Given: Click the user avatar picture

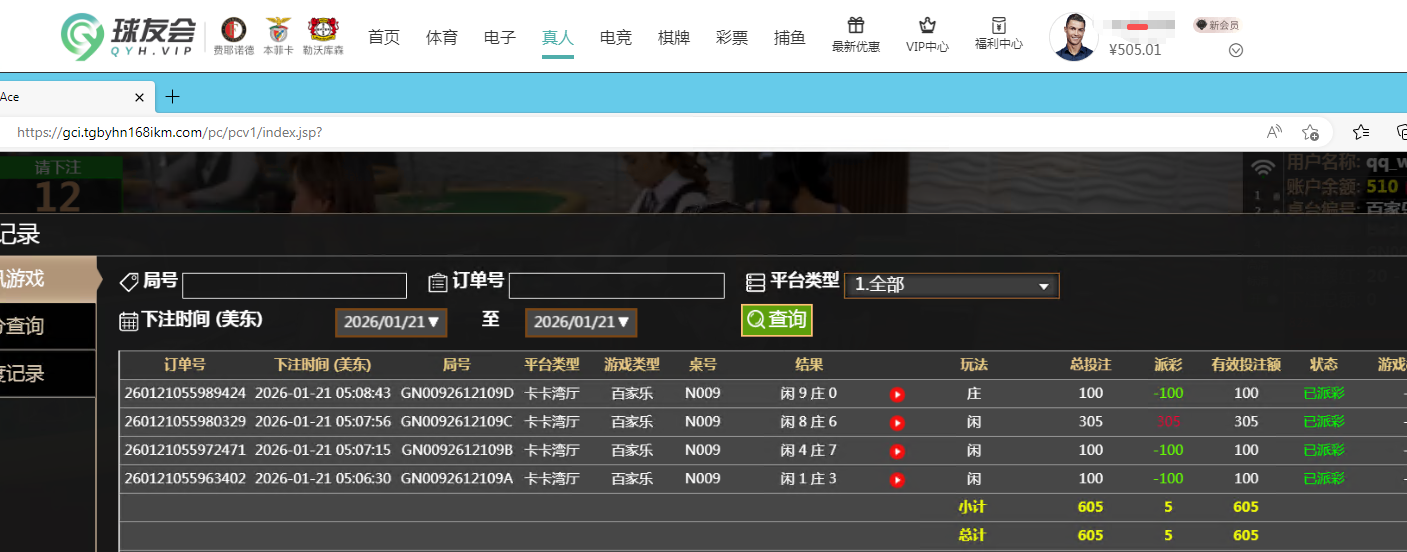Looking at the screenshot, I should point(1073,37).
